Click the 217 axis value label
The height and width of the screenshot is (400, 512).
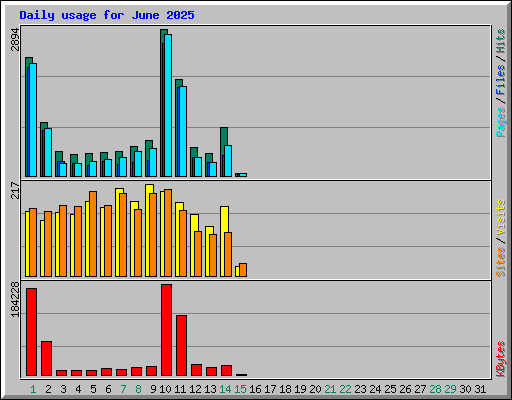pos(15,190)
